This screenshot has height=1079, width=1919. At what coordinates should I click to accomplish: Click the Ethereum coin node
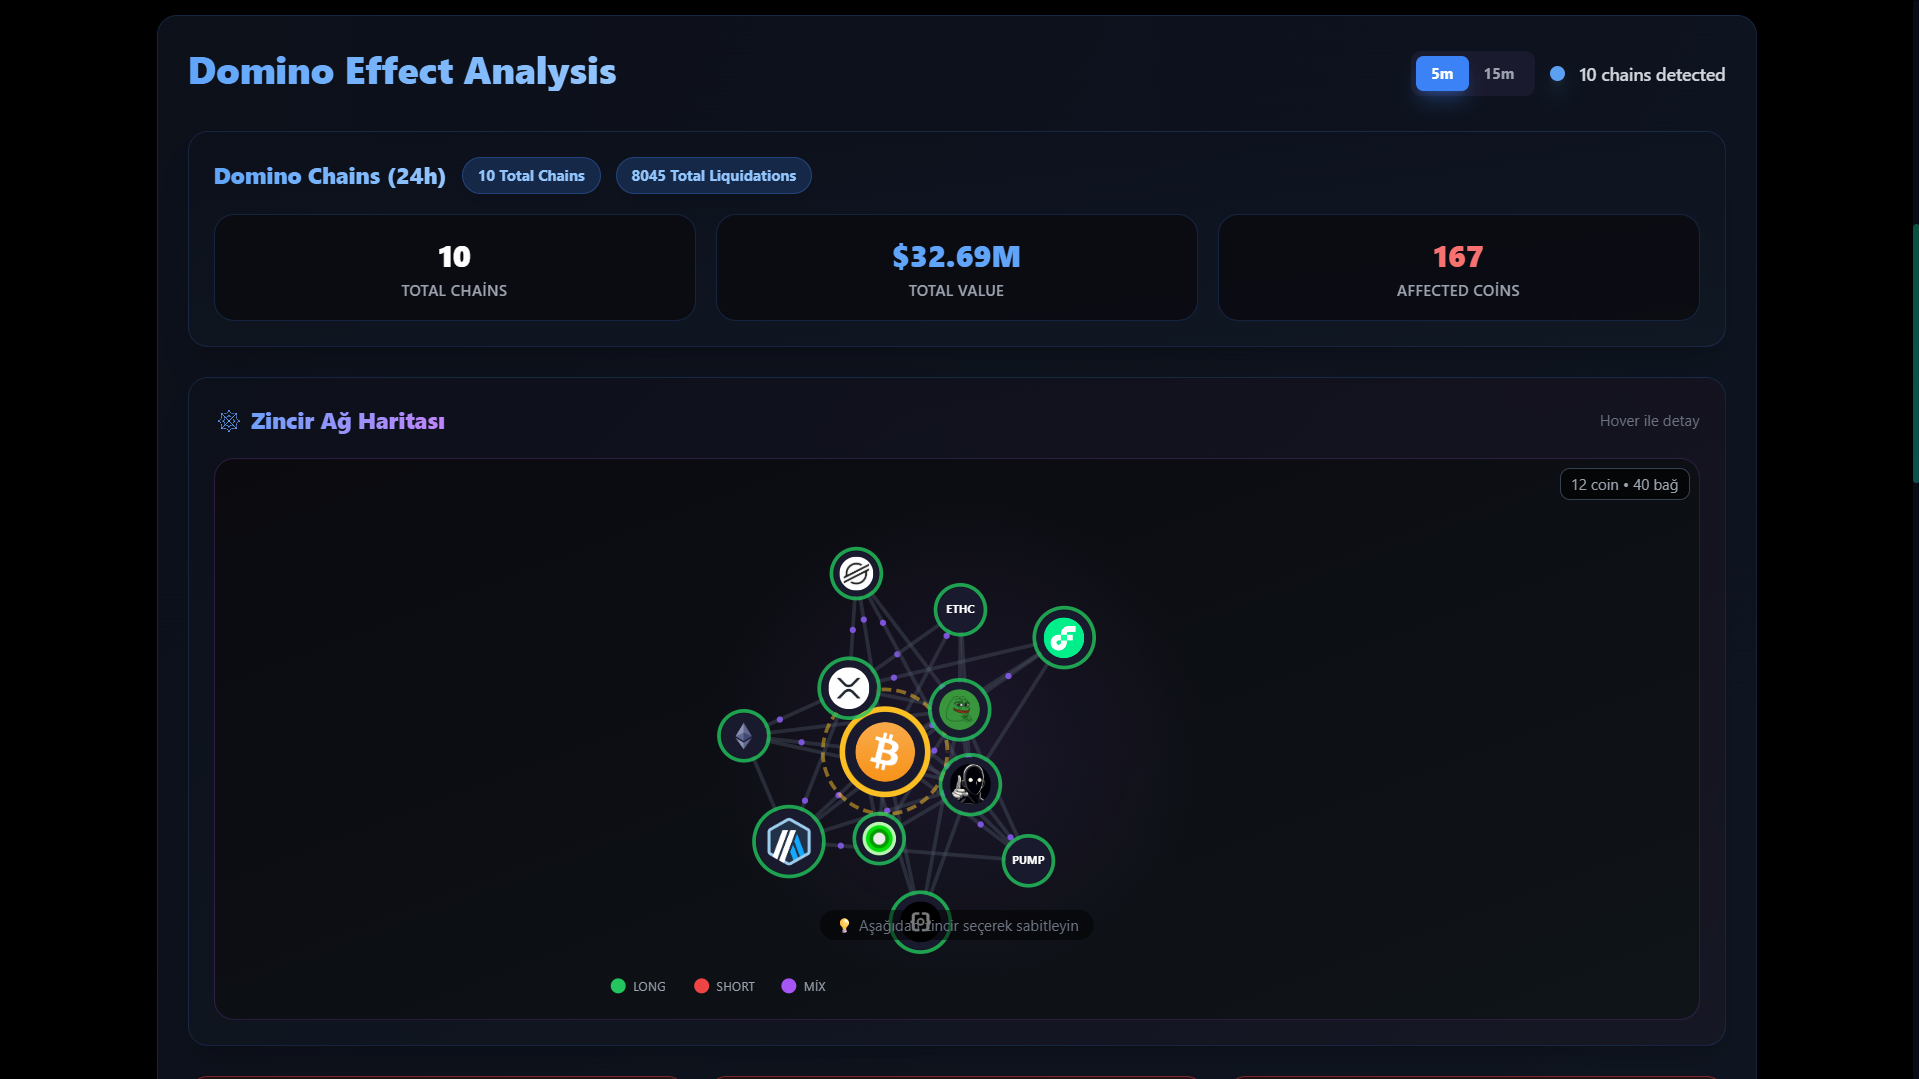[x=743, y=736]
